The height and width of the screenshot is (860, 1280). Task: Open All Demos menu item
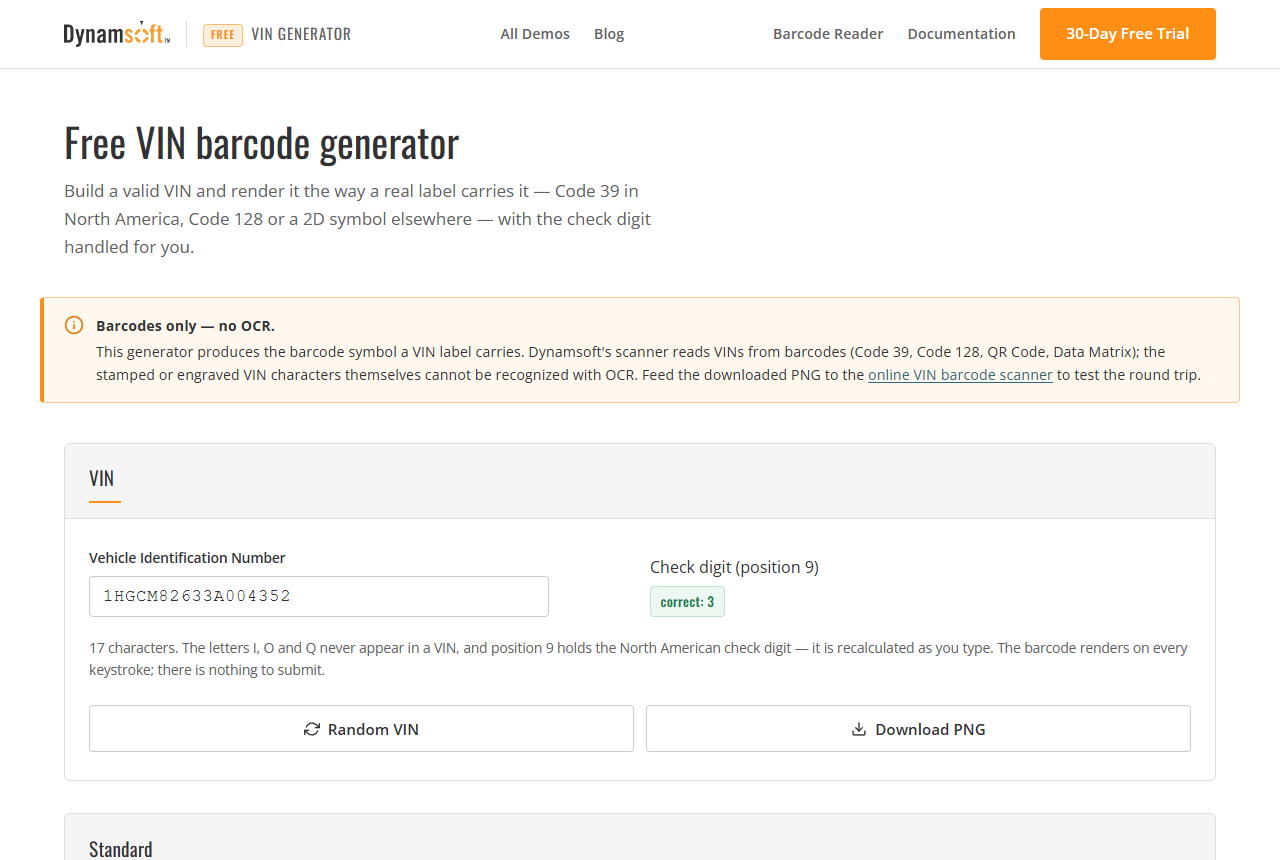[x=535, y=34]
